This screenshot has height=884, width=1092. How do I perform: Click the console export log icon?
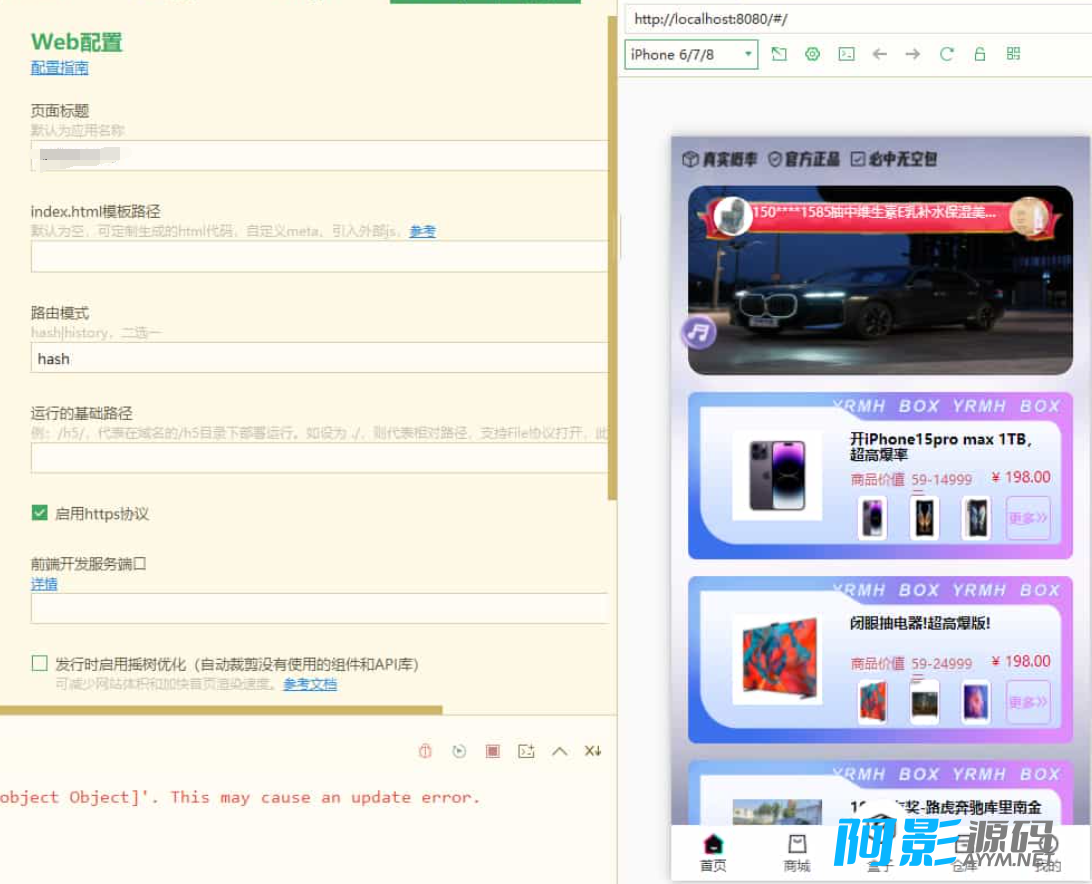click(526, 751)
